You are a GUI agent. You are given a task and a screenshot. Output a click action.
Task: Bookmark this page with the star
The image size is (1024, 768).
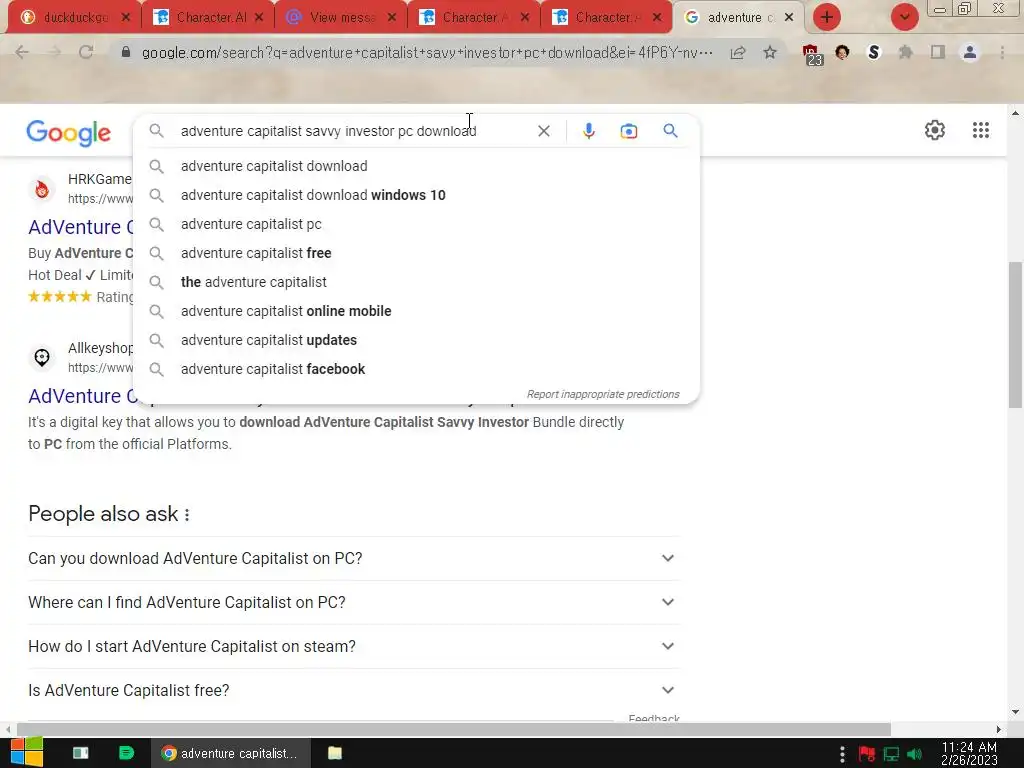click(770, 52)
